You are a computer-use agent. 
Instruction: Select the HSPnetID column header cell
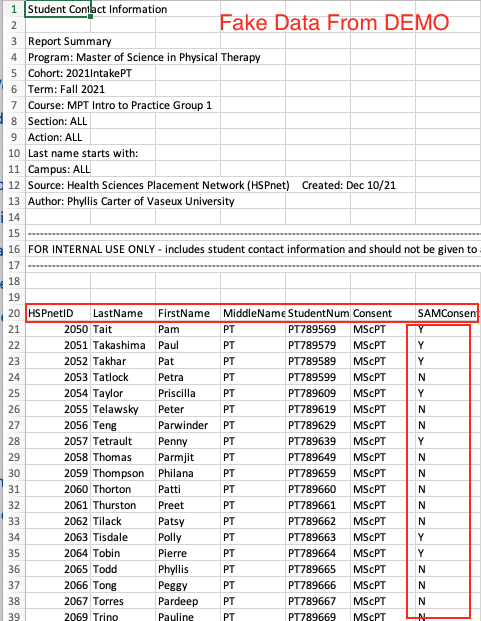58,313
